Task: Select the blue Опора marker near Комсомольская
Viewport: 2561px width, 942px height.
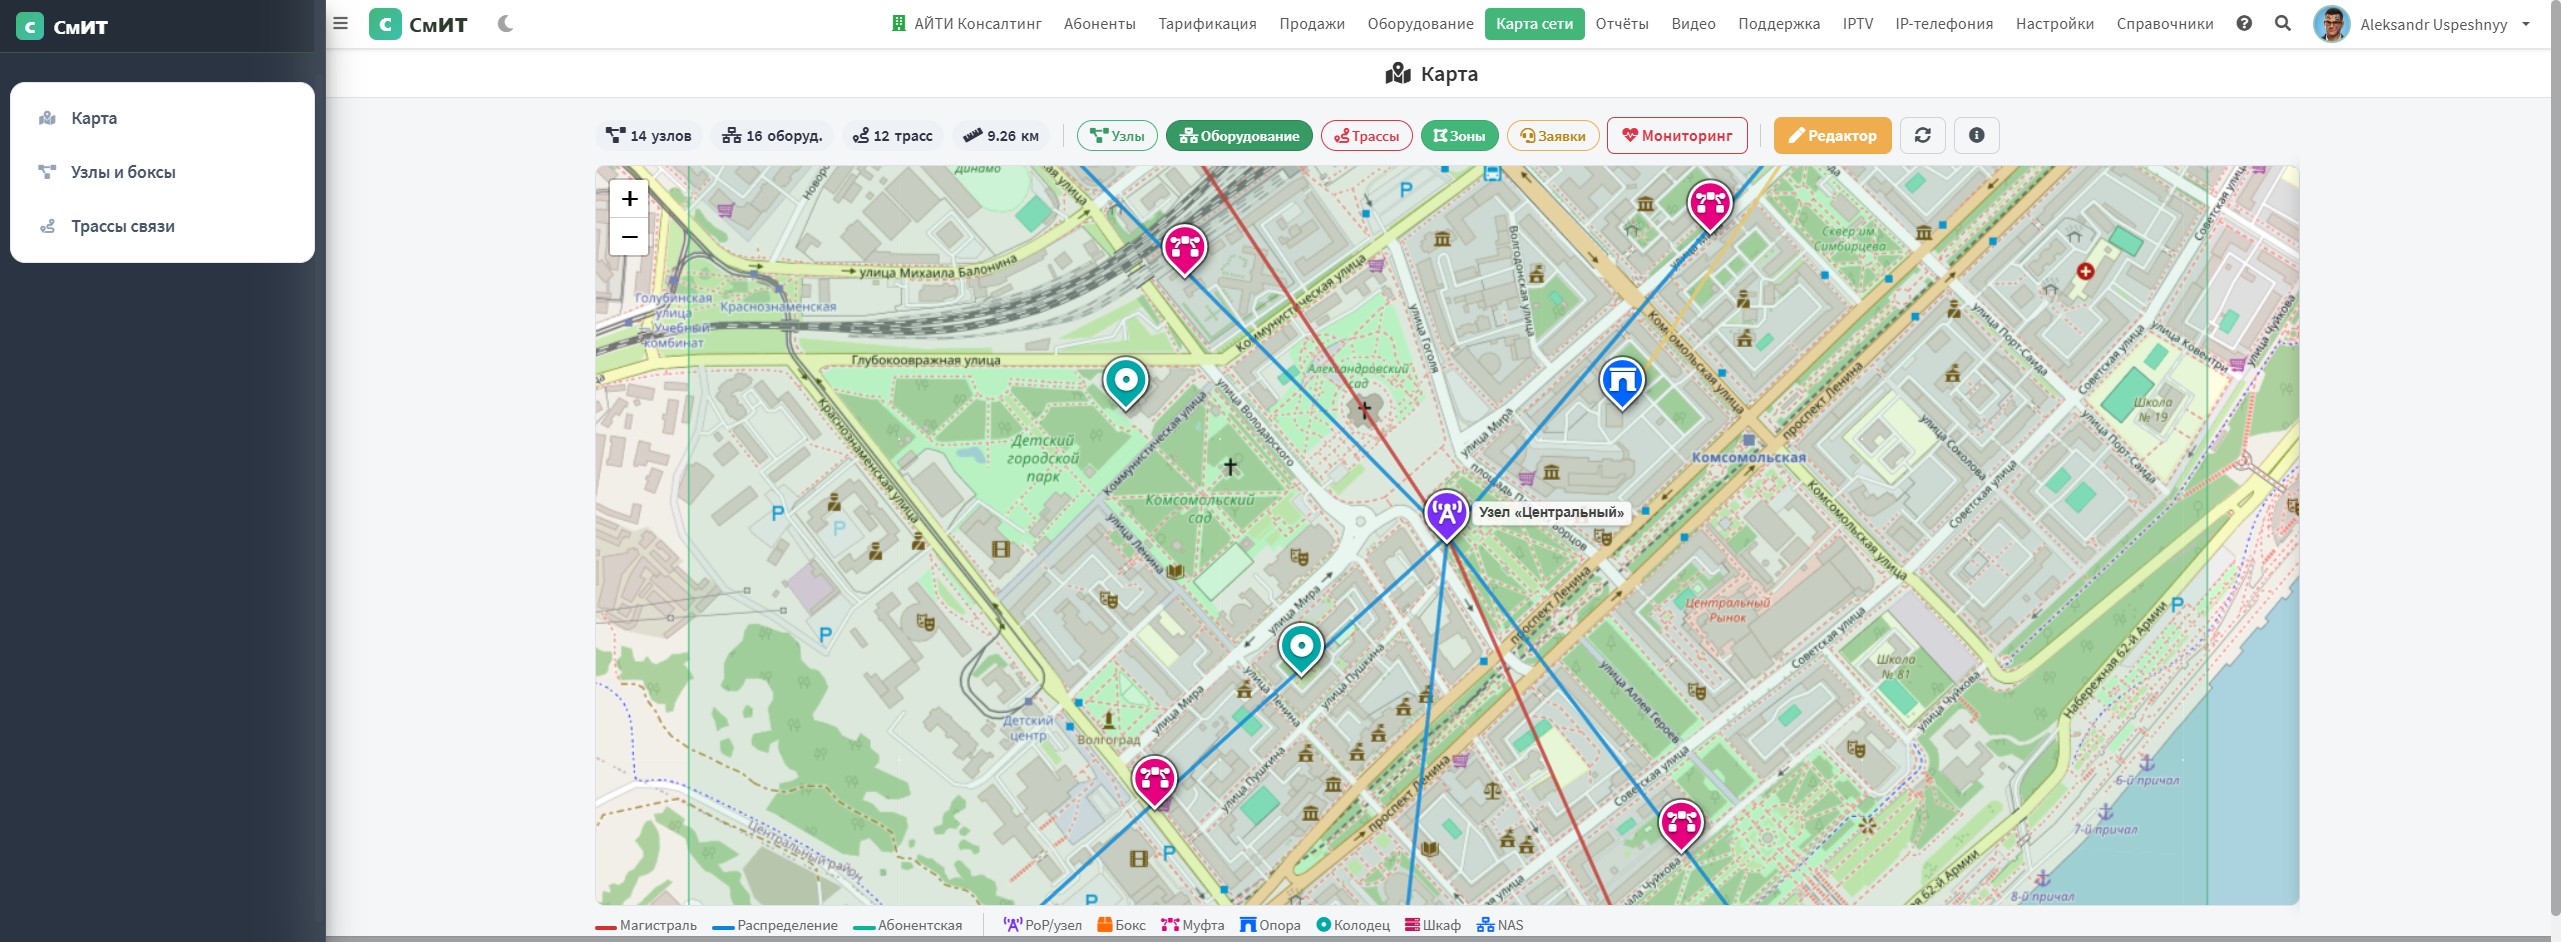Action: (x=1622, y=384)
